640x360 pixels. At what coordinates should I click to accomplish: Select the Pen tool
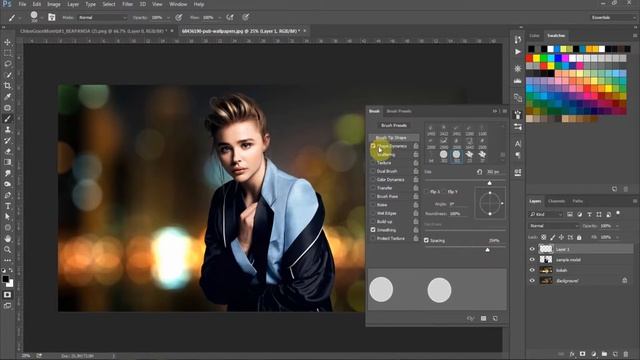pos(7,195)
